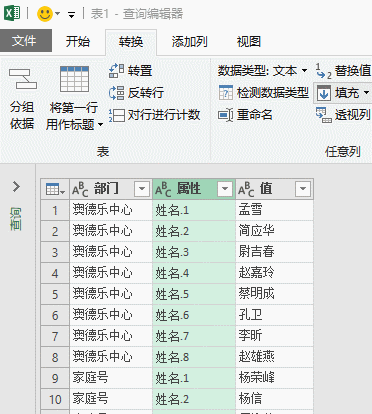The image size is (372, 414).
Task: Click the smiley feedback icon
Action: [45, 14]
